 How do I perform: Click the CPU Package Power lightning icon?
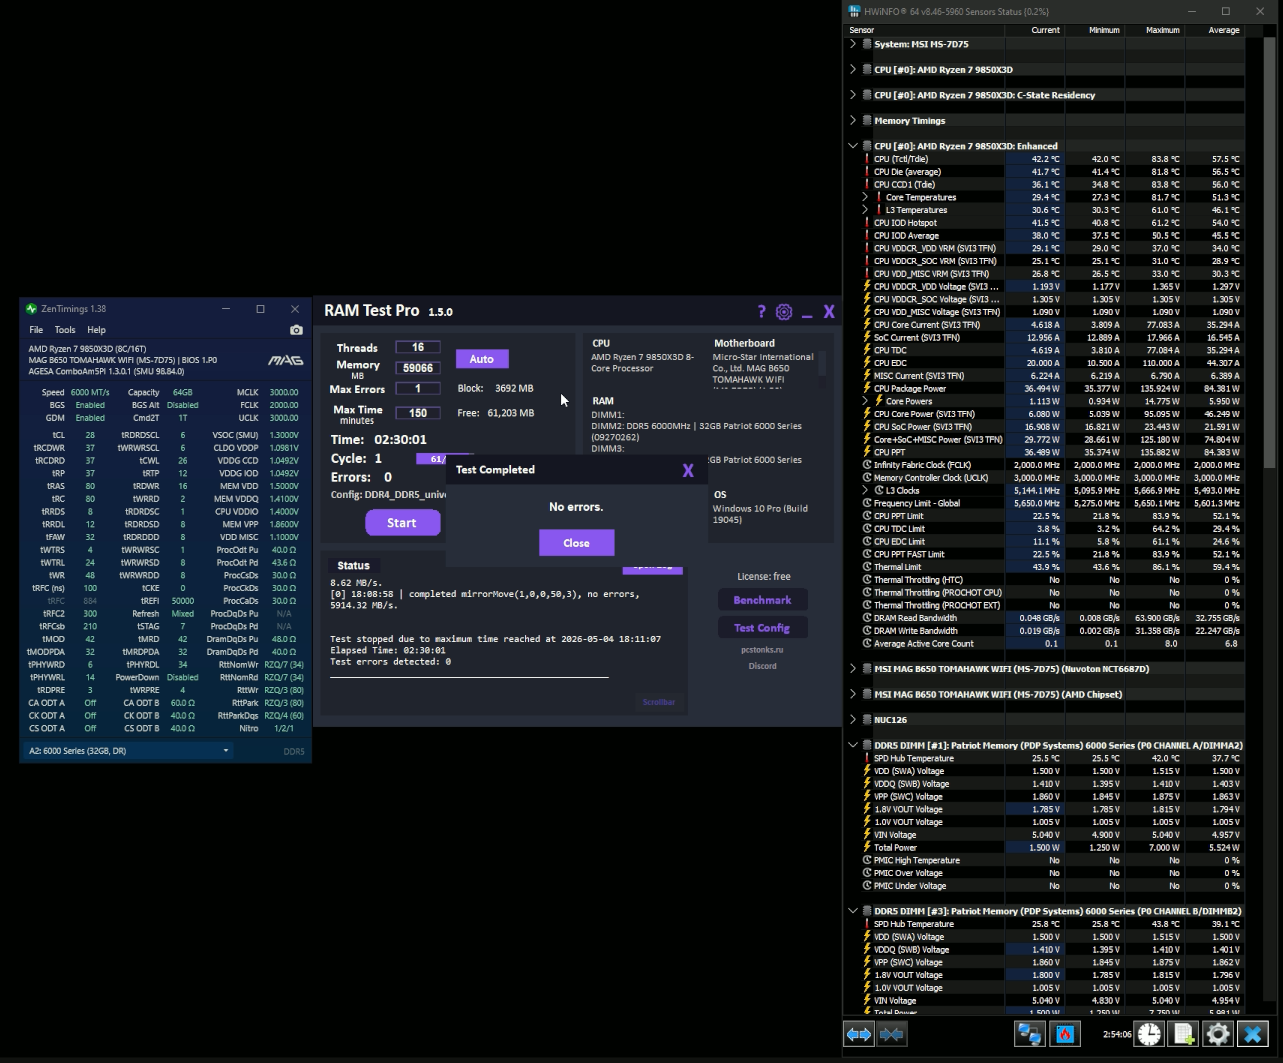(867, 389)
